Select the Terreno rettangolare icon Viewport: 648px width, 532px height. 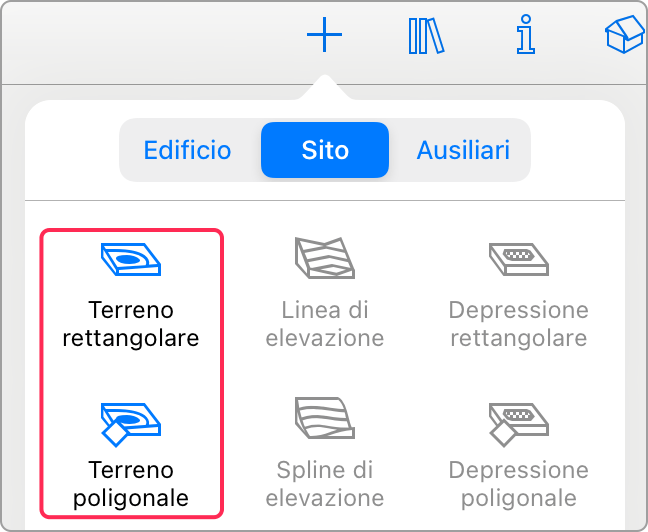click(131, 259)
